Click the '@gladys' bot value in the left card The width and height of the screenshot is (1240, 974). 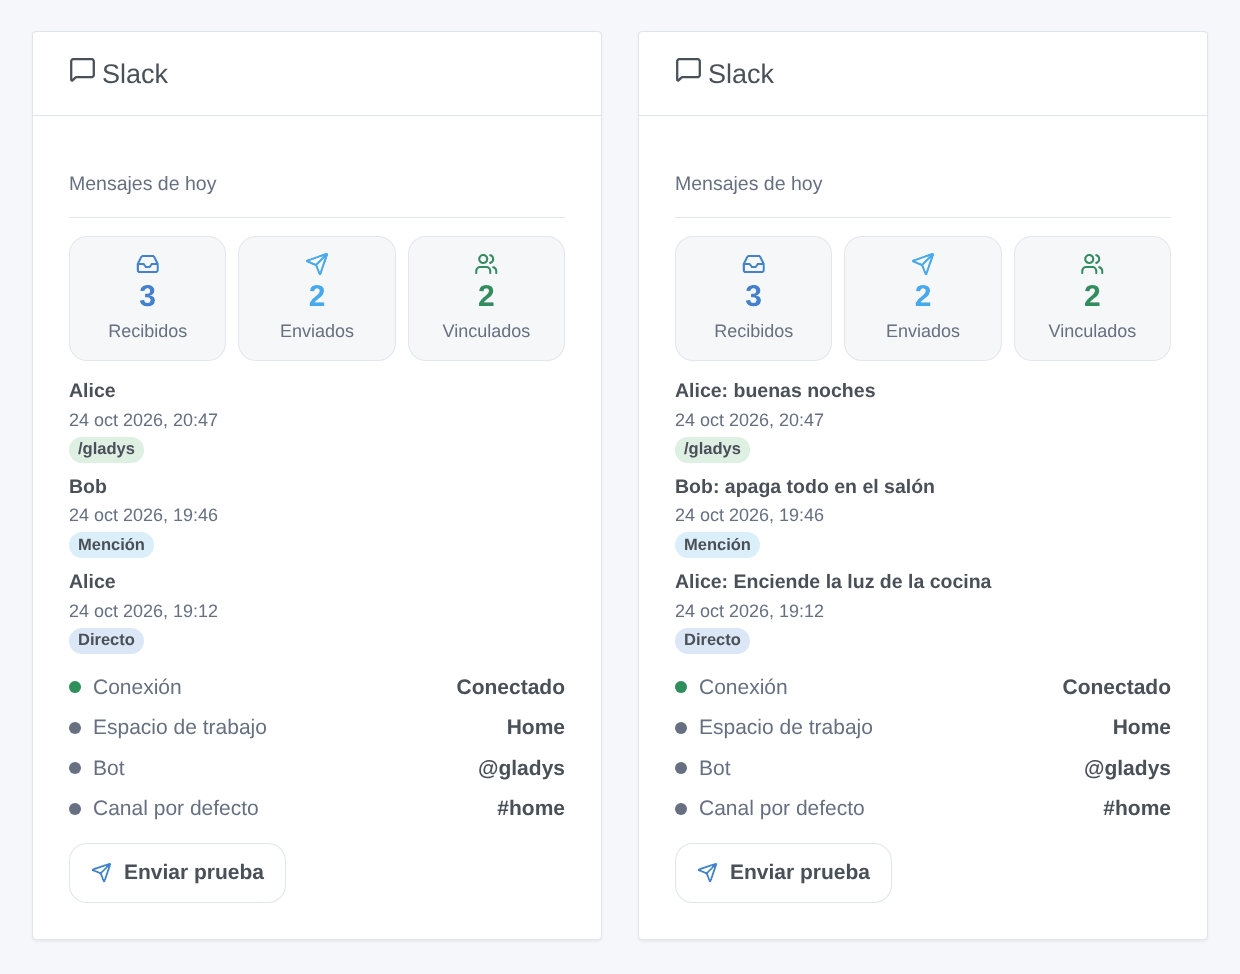coord(521,768)
